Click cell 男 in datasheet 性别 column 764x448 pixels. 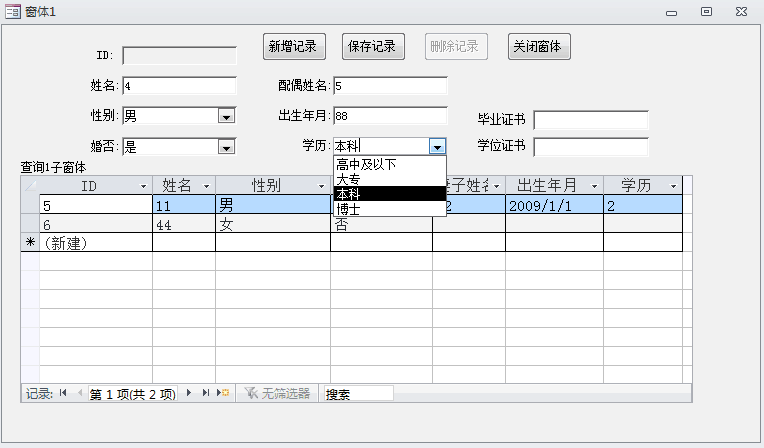coord(273,205)
